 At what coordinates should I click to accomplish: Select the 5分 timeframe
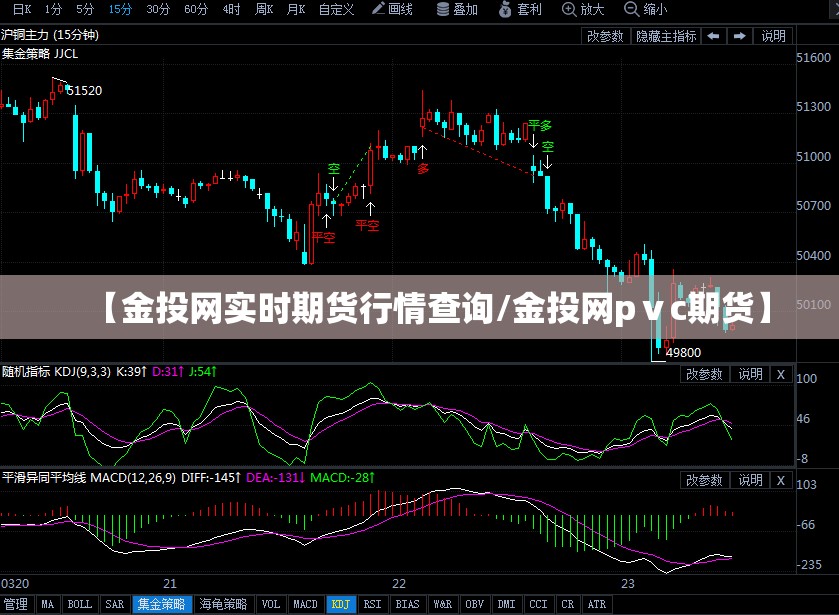[x=85, y=9]
